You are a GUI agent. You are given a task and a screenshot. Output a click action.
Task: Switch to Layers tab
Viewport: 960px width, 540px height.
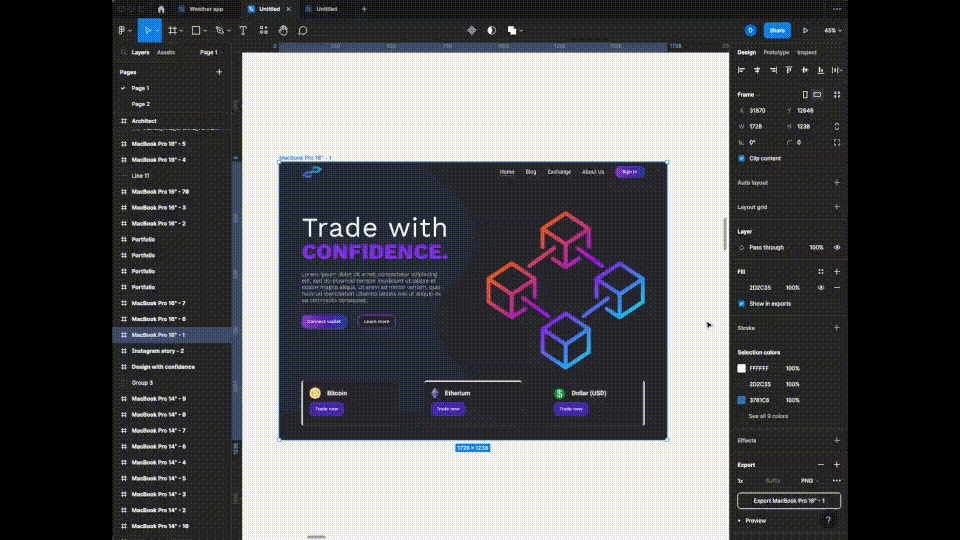pyautogui.click(x=140, y=53)
